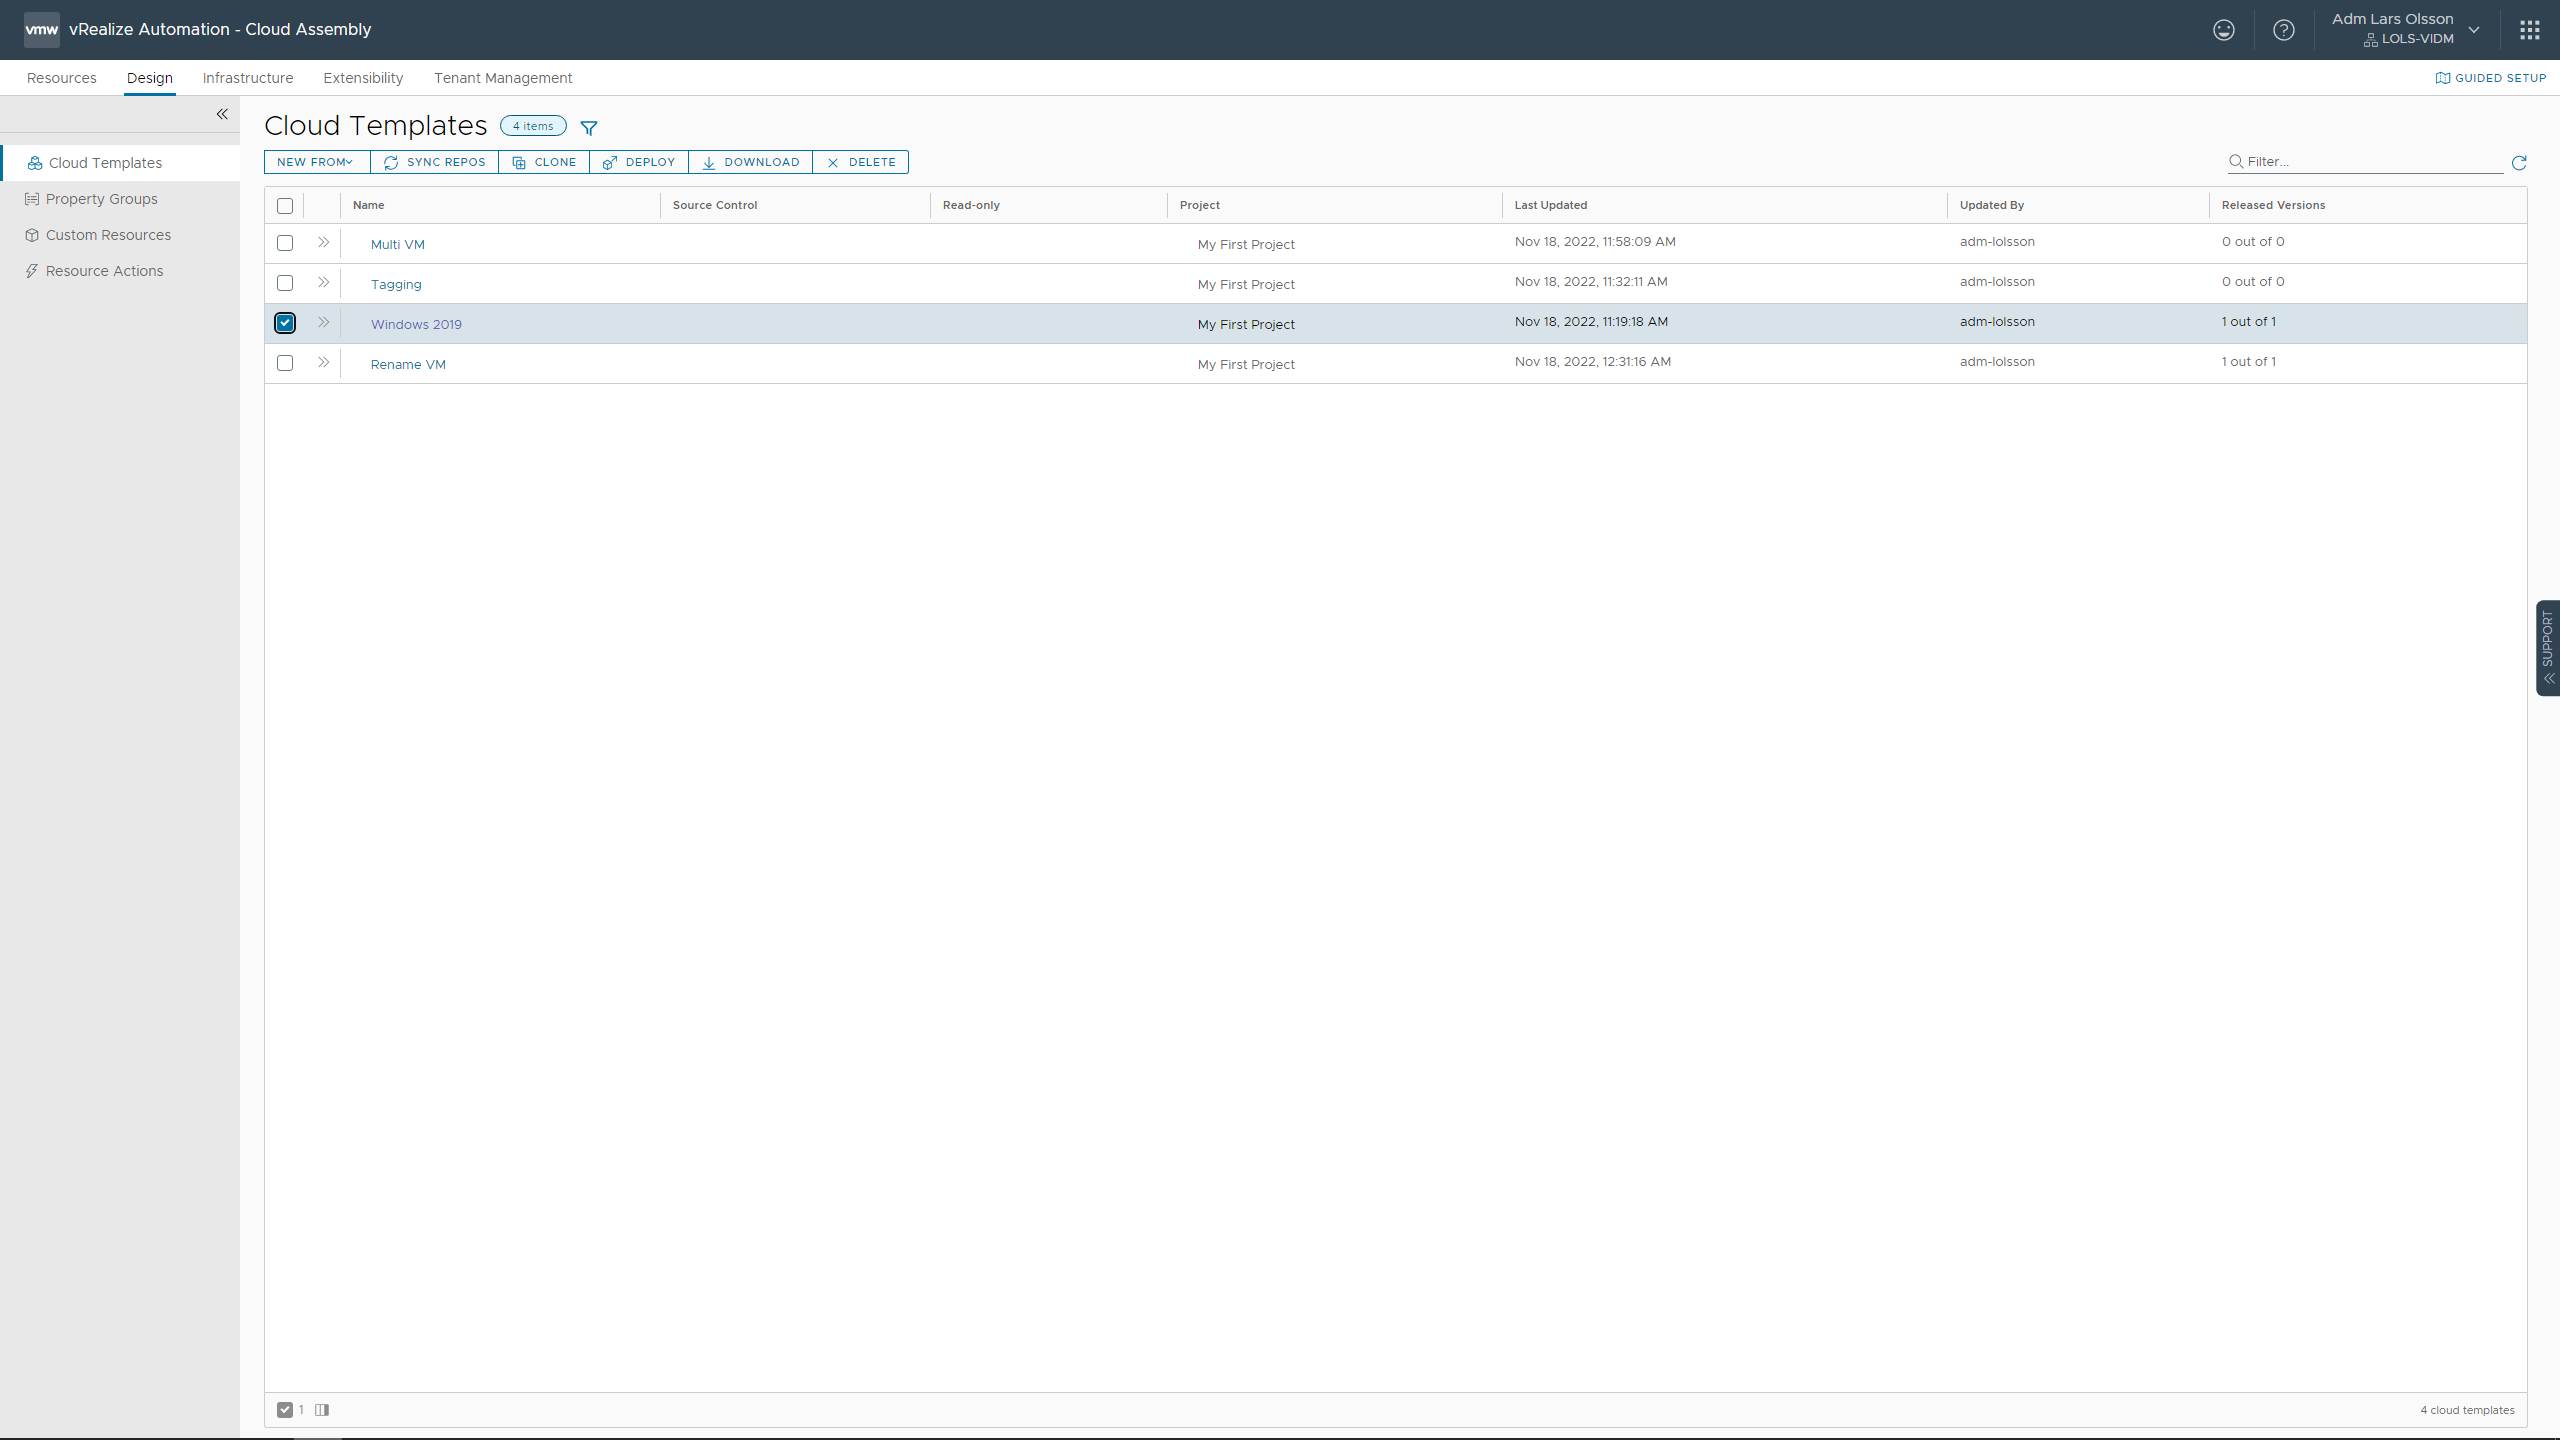Click the Nov 18, 2022, 11:19:18 AM timestamp
The width and height of the screenshot is (2560, 1440).
(1591, 322)
